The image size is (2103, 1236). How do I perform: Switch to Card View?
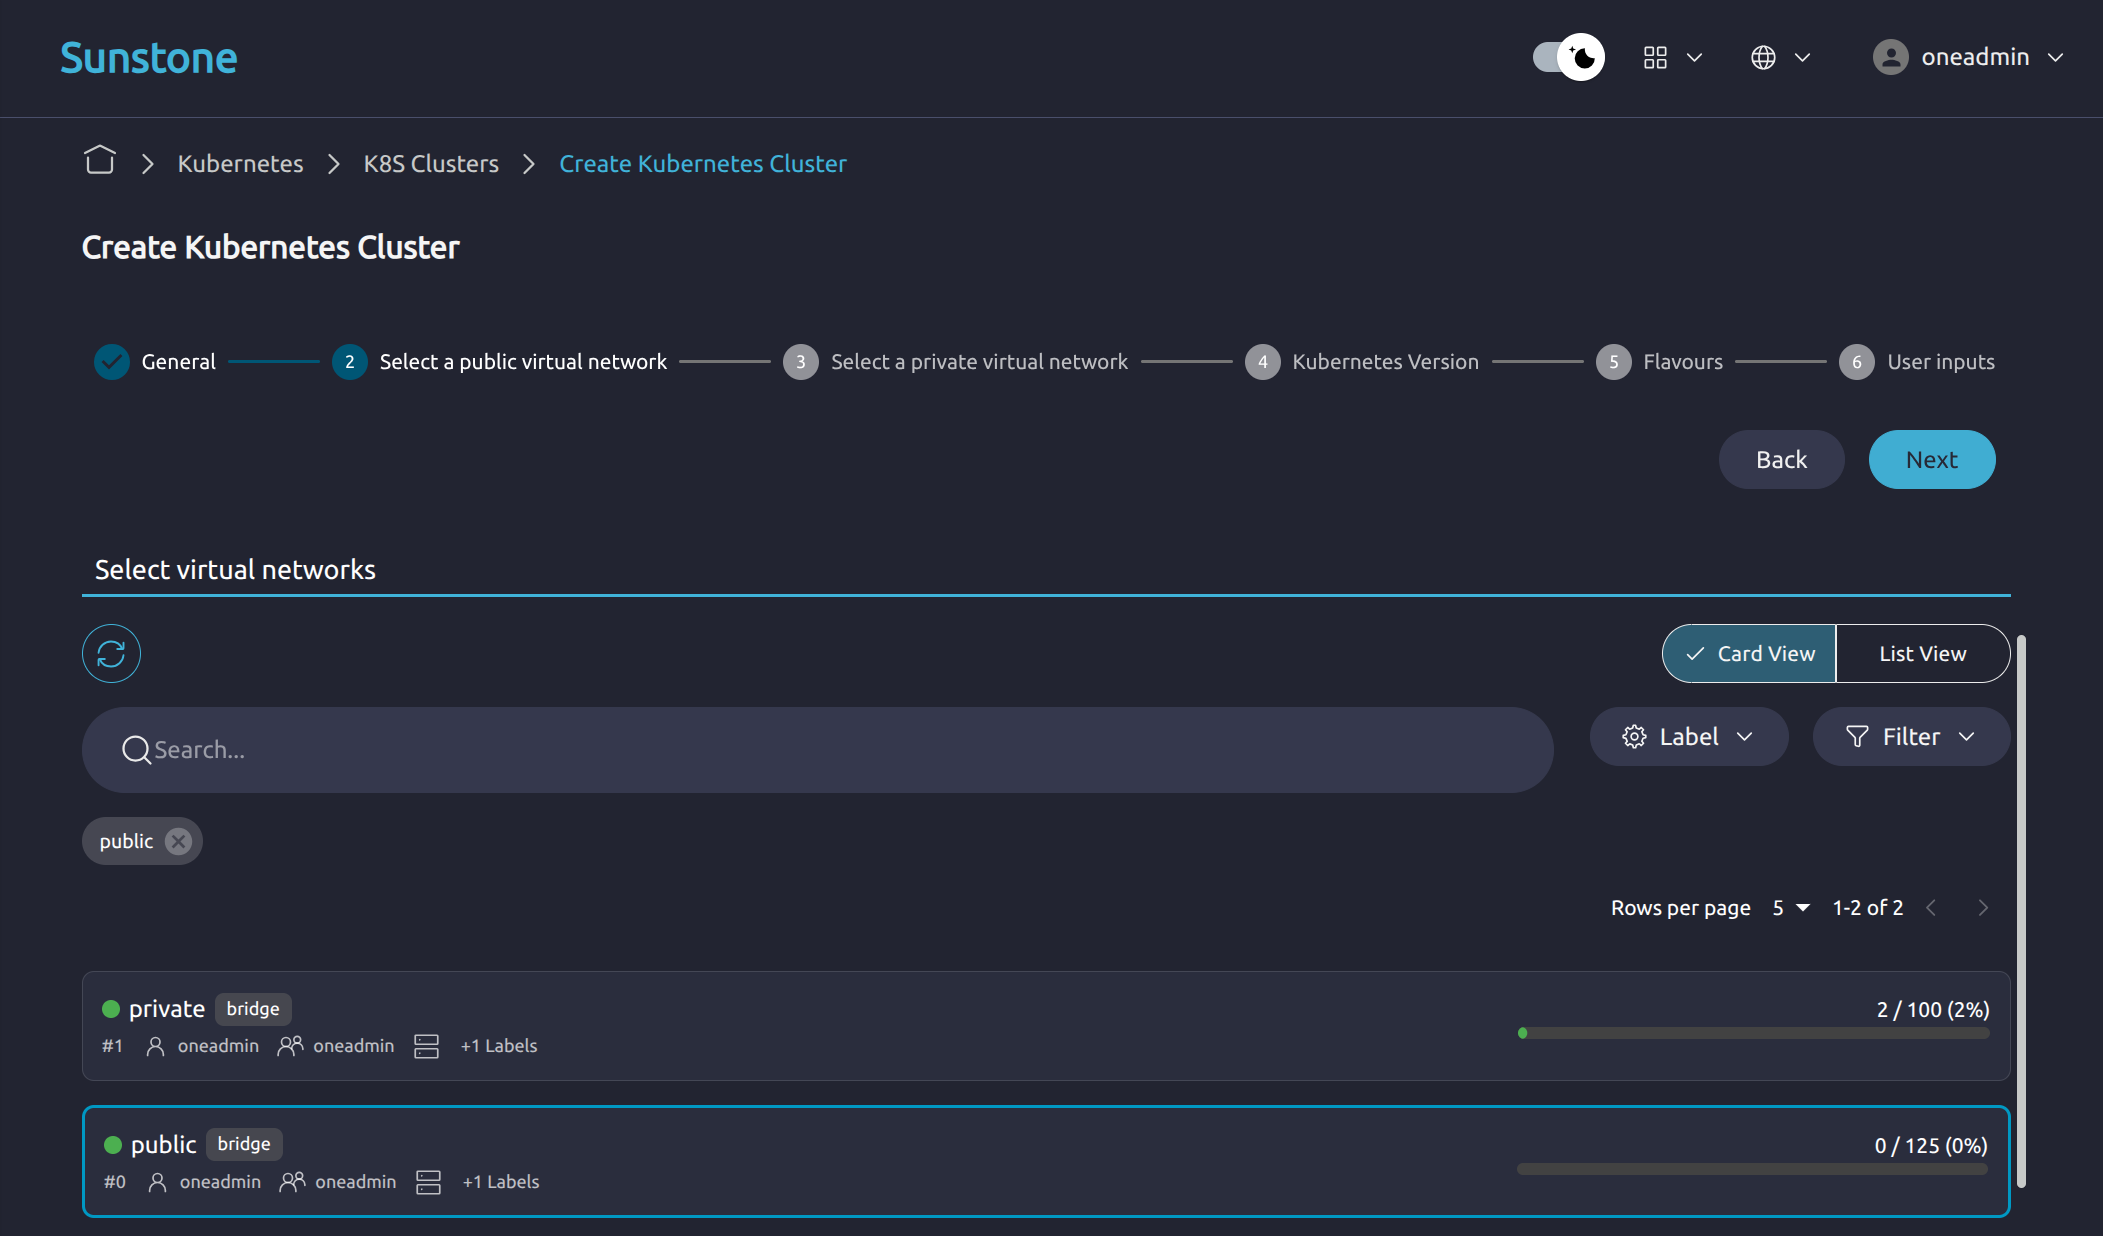point(1749,654)
